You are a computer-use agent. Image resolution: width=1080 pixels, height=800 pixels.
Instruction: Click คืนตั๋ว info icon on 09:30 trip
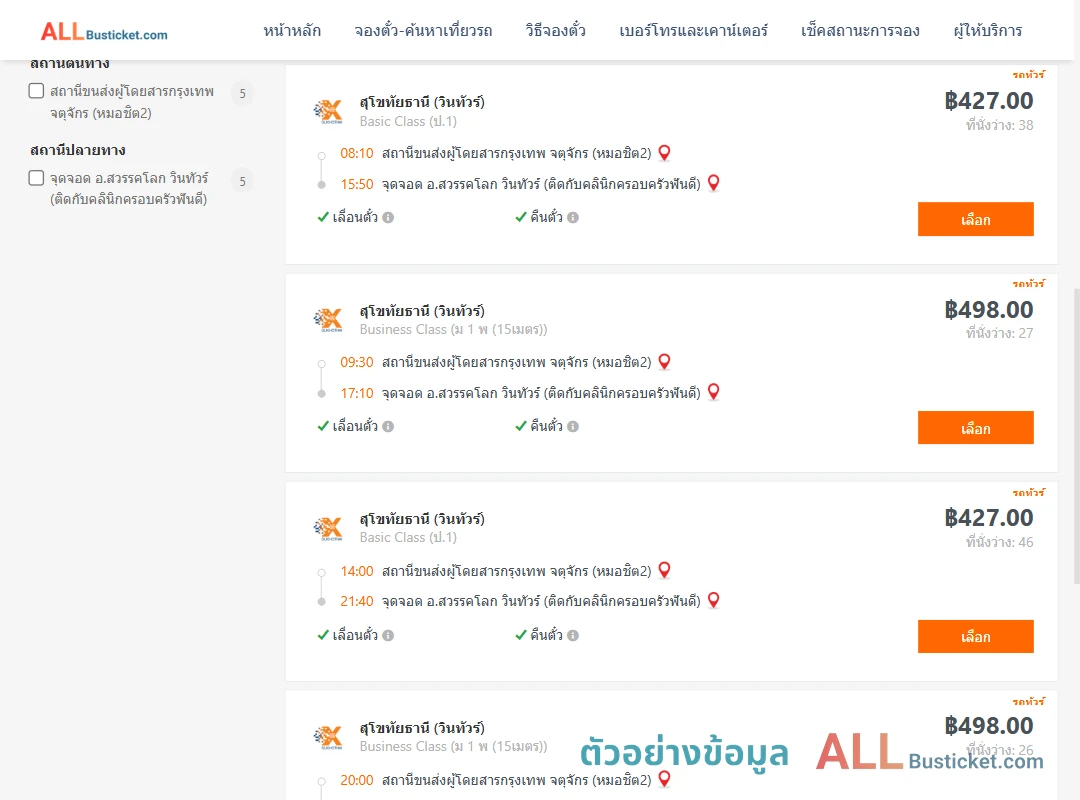pyautogui.click(x=573, y=427)
